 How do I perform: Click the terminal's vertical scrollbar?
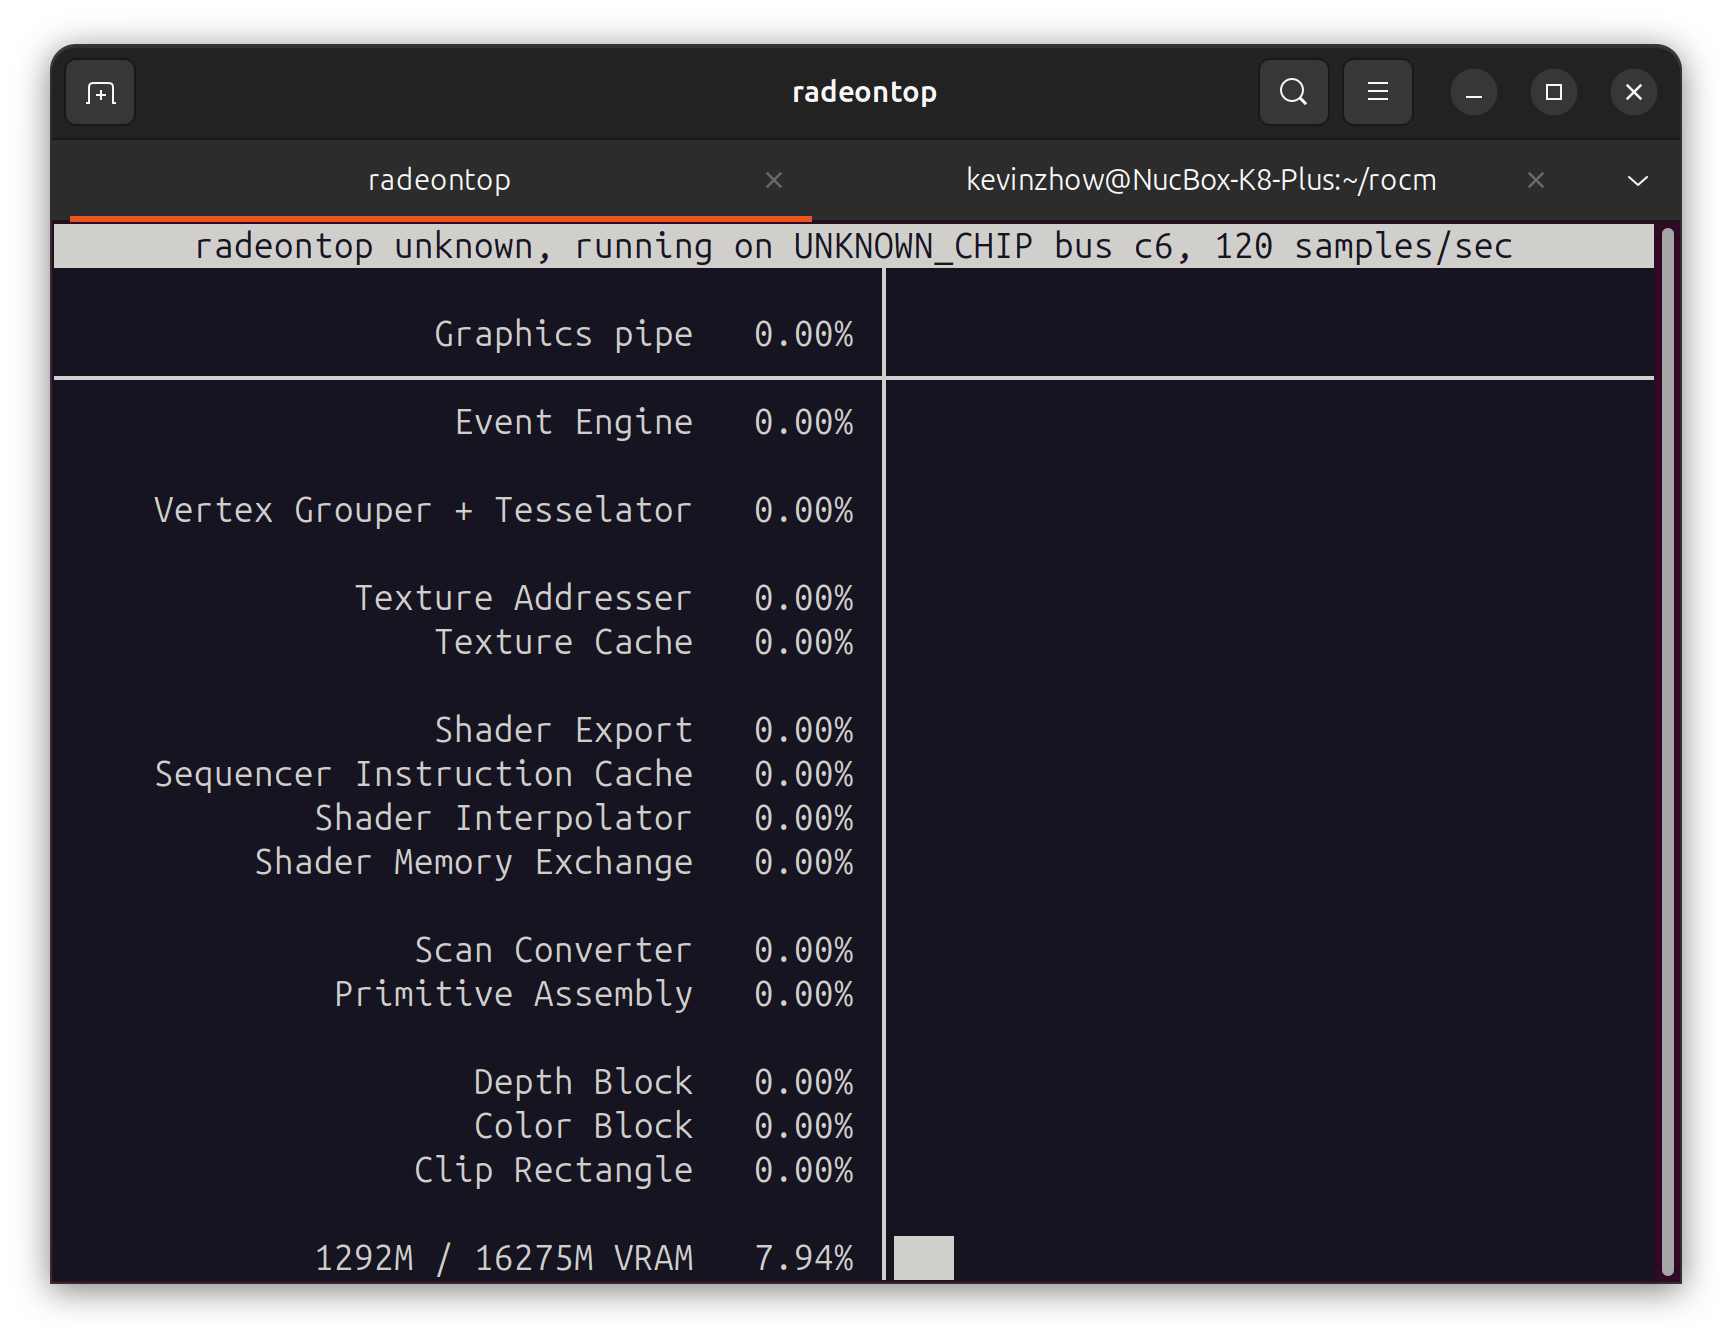[x=1667, y=750]
